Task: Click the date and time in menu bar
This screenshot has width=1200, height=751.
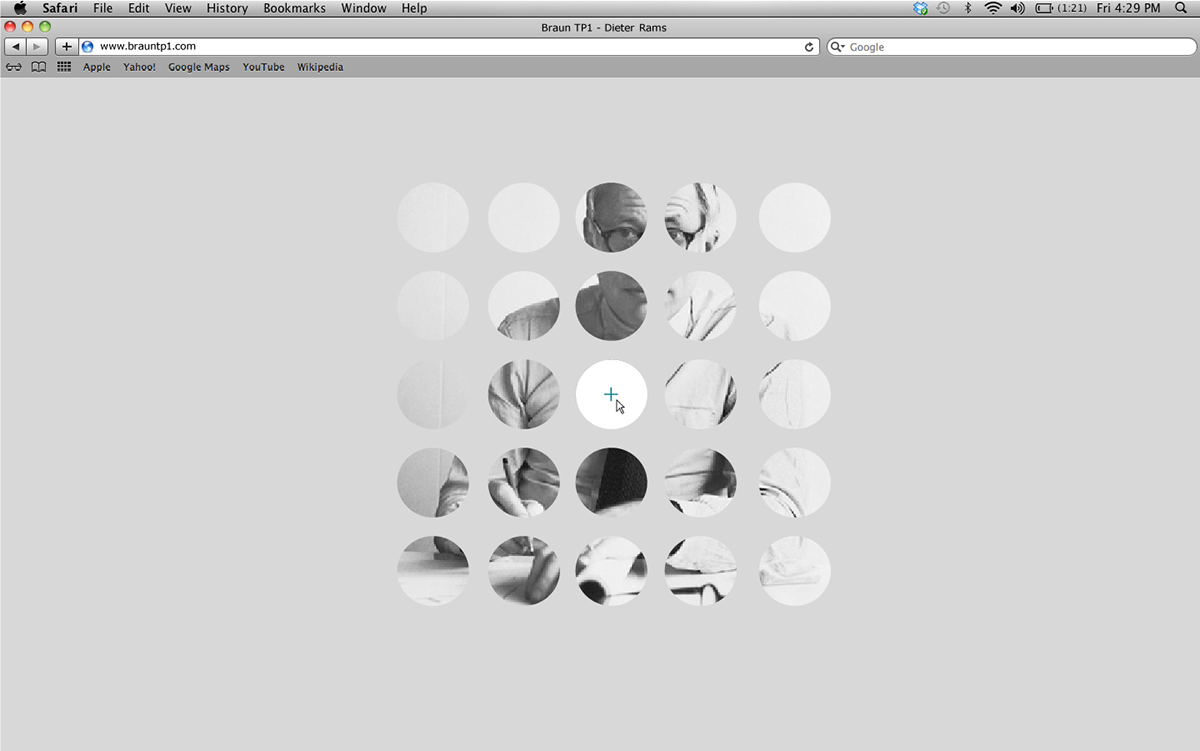Action: click(x=1129, y=8)
